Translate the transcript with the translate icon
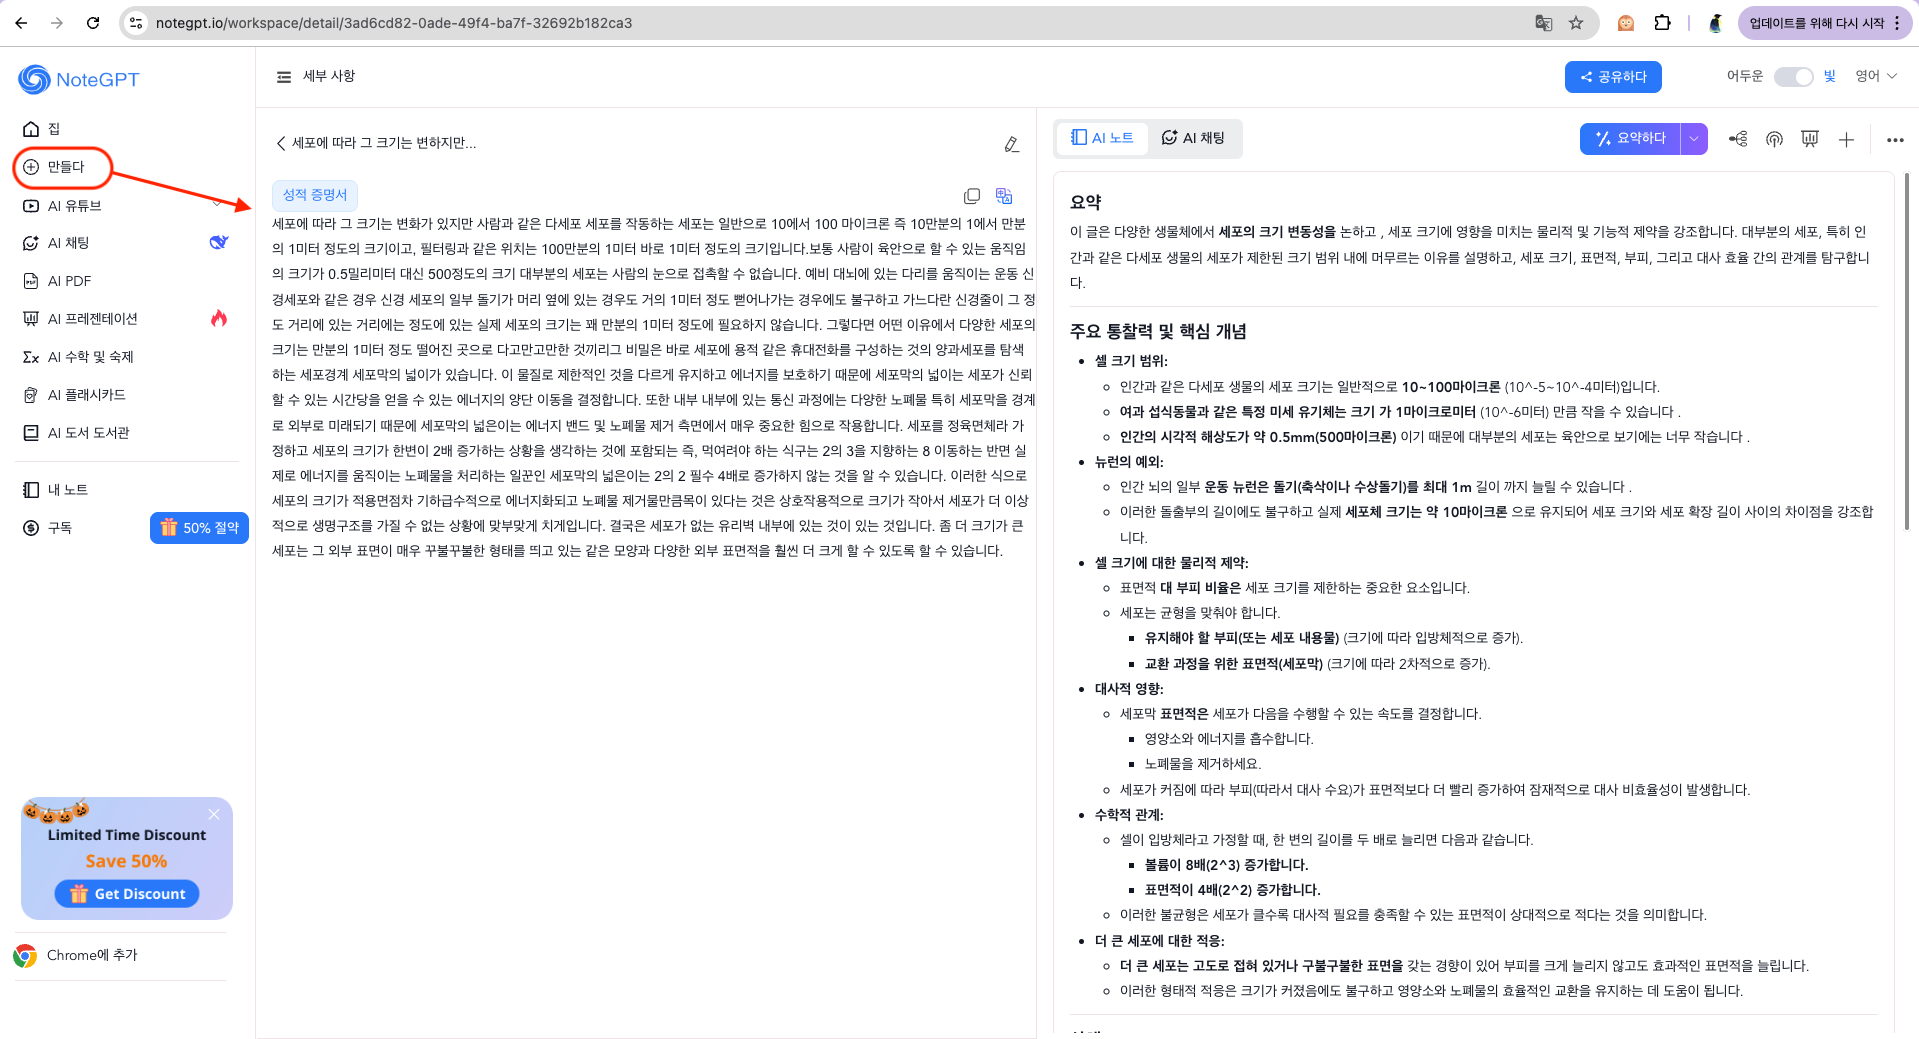The image size is (1919, 1039). tap(1004, 195)
